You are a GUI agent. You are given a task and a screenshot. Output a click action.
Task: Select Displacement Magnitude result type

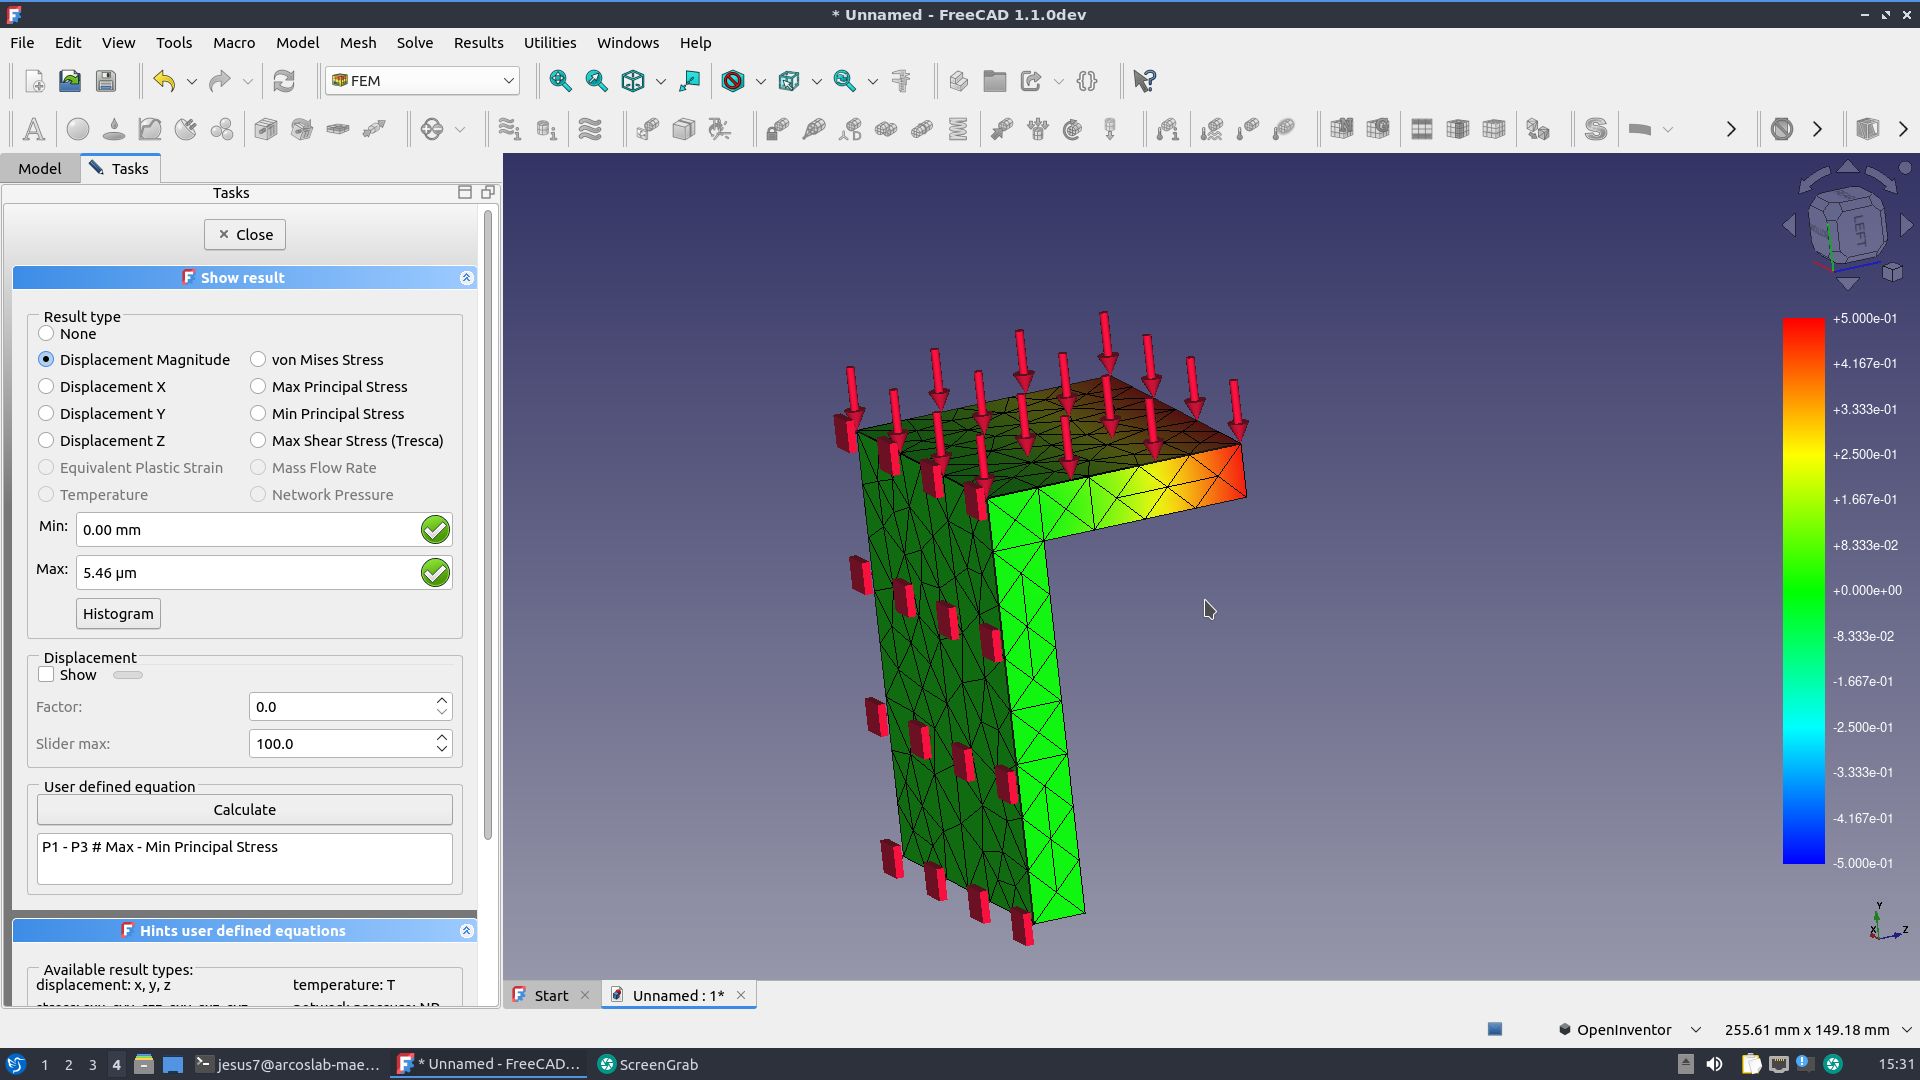(135, 360)
